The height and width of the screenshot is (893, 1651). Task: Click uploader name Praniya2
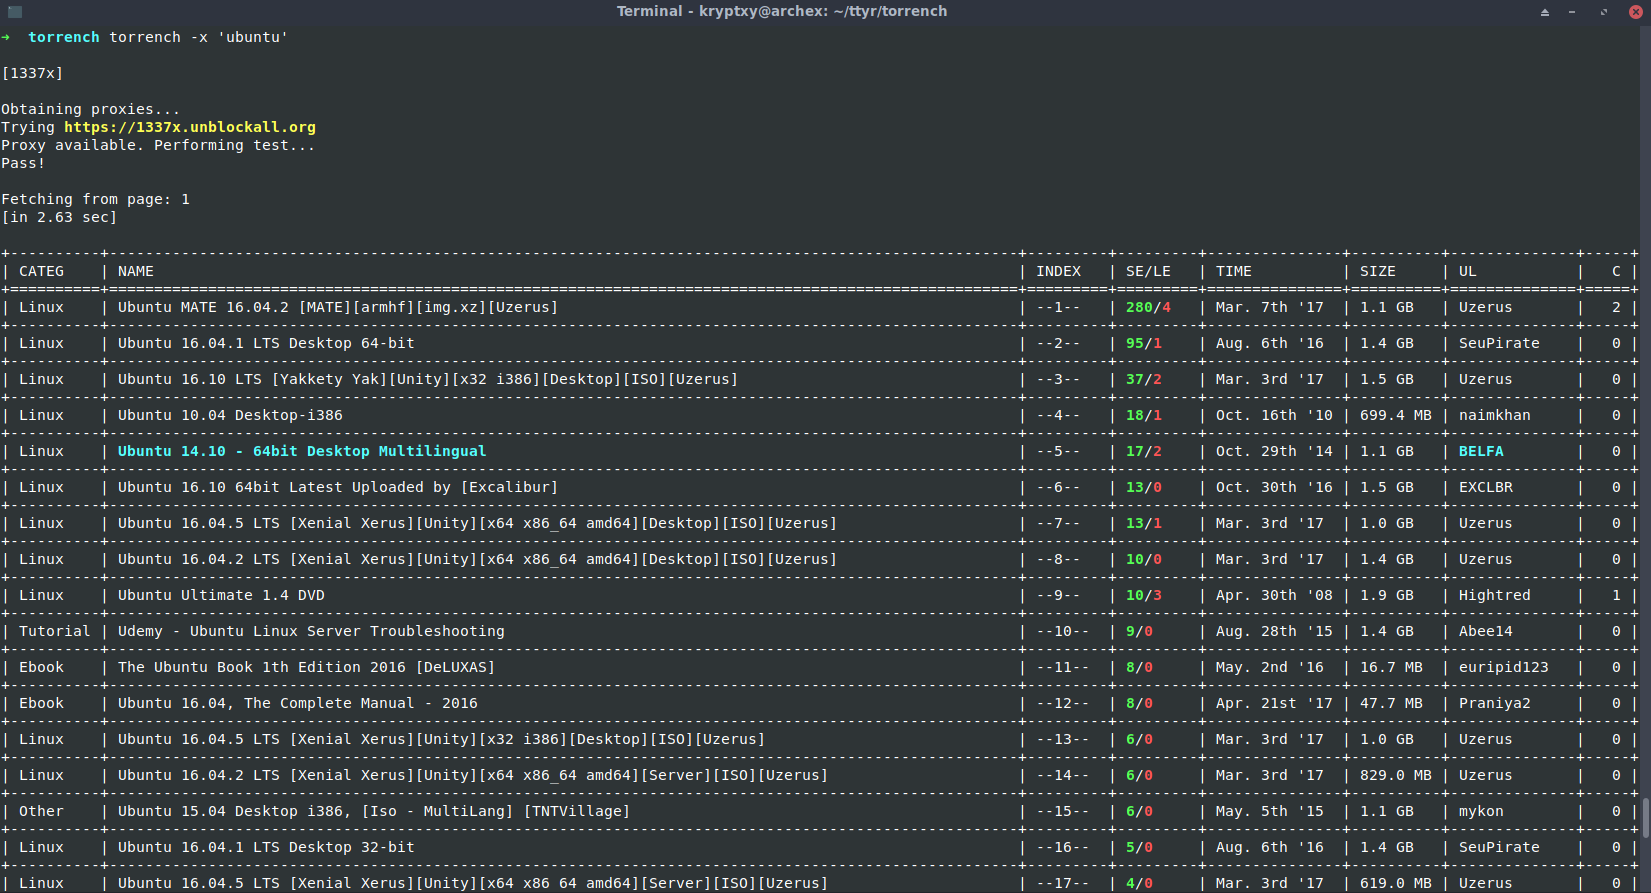click(1495, 703)
